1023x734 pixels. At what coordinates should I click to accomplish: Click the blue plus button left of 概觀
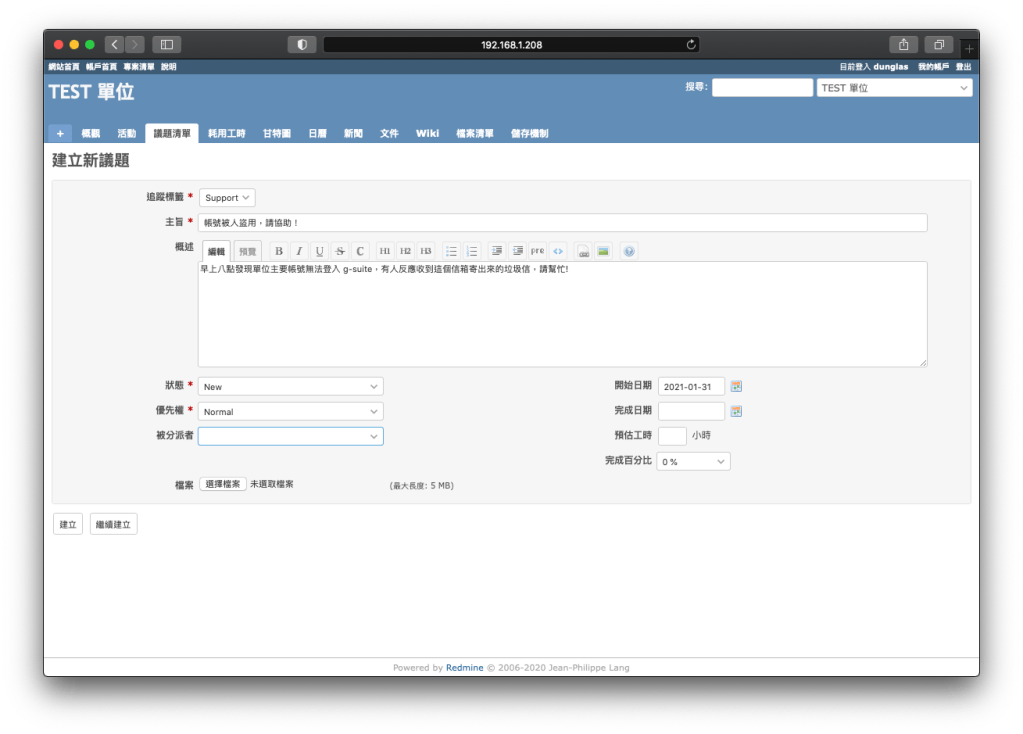coord(59,133)
